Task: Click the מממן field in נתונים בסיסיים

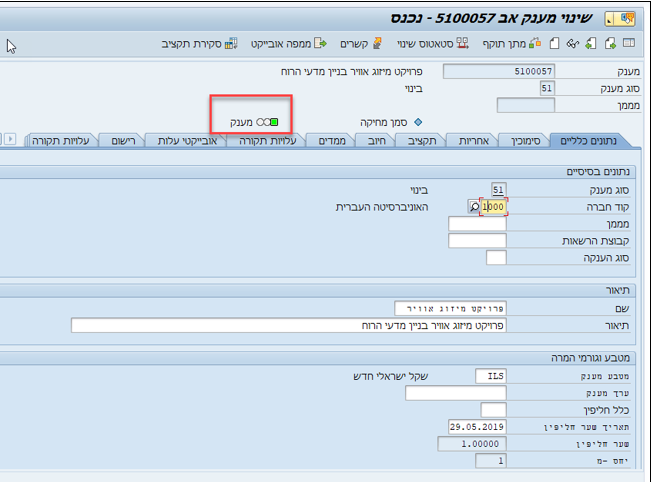Action: tap(477, 224)
